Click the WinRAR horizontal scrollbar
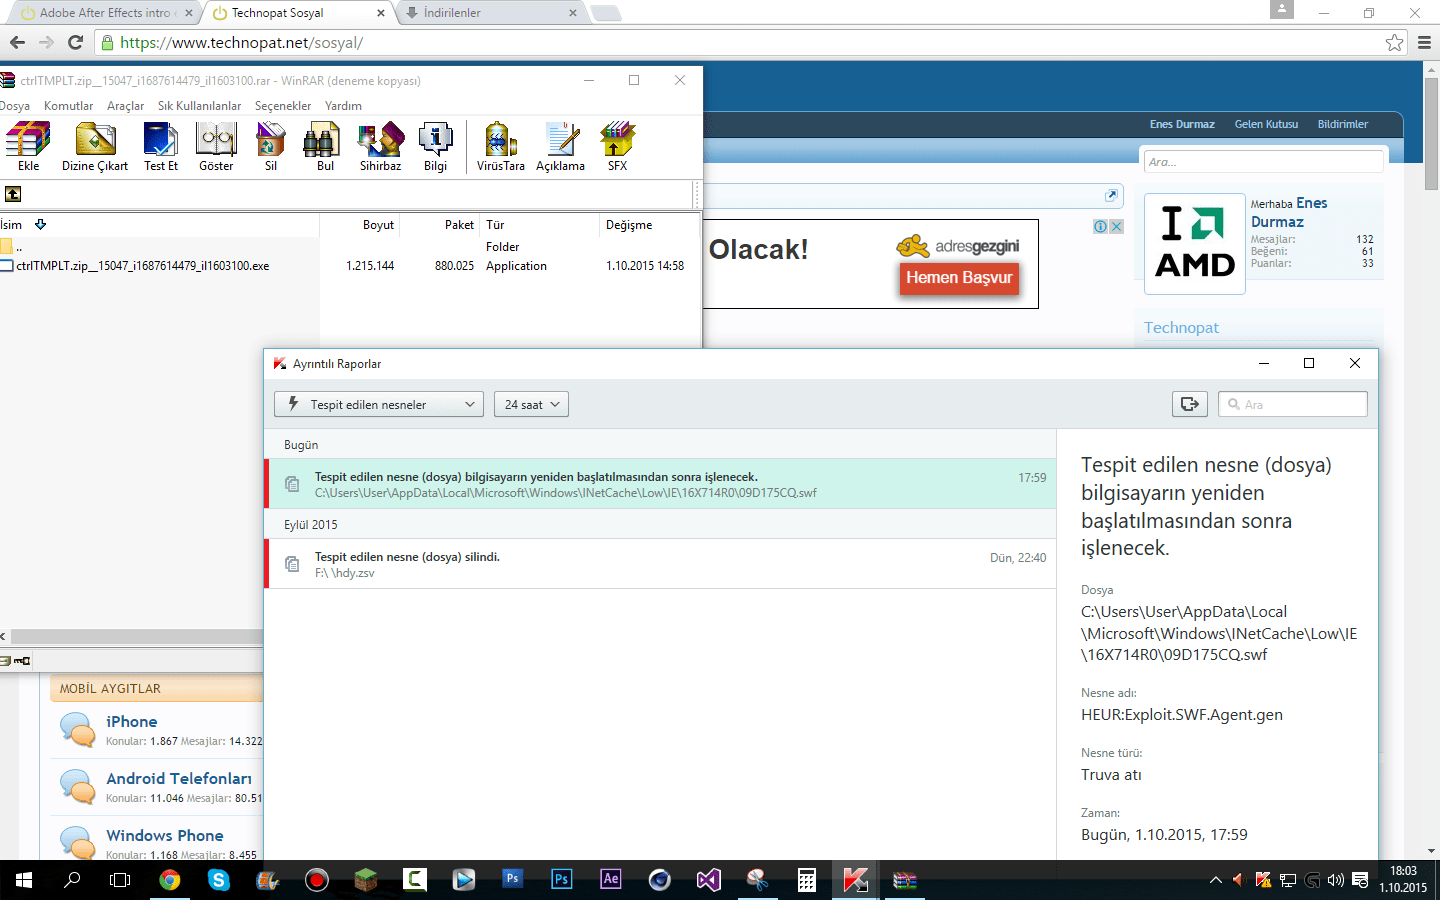The width and height of the screenshot is (1440, 900). coord(136,636)
